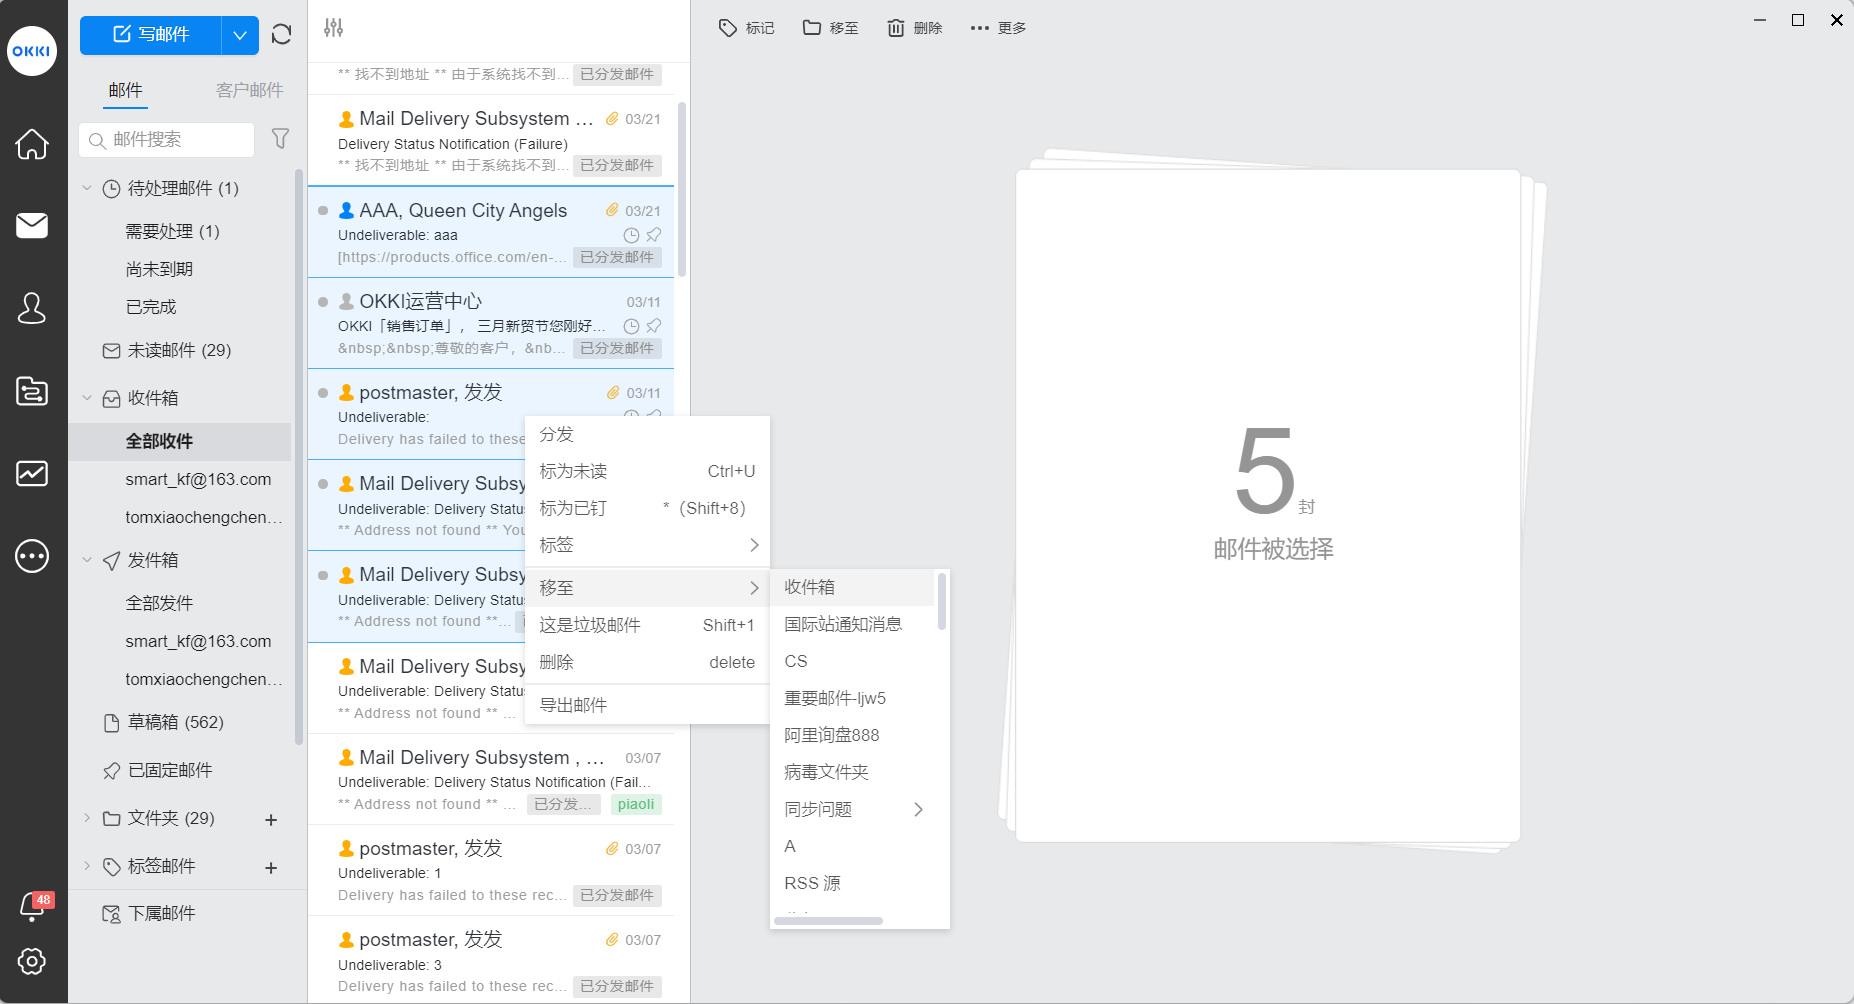Screen dimensions: 1854x1004
Task: Add a new folder with the 文件夹 plus icon
Action: tap(271, 820)
